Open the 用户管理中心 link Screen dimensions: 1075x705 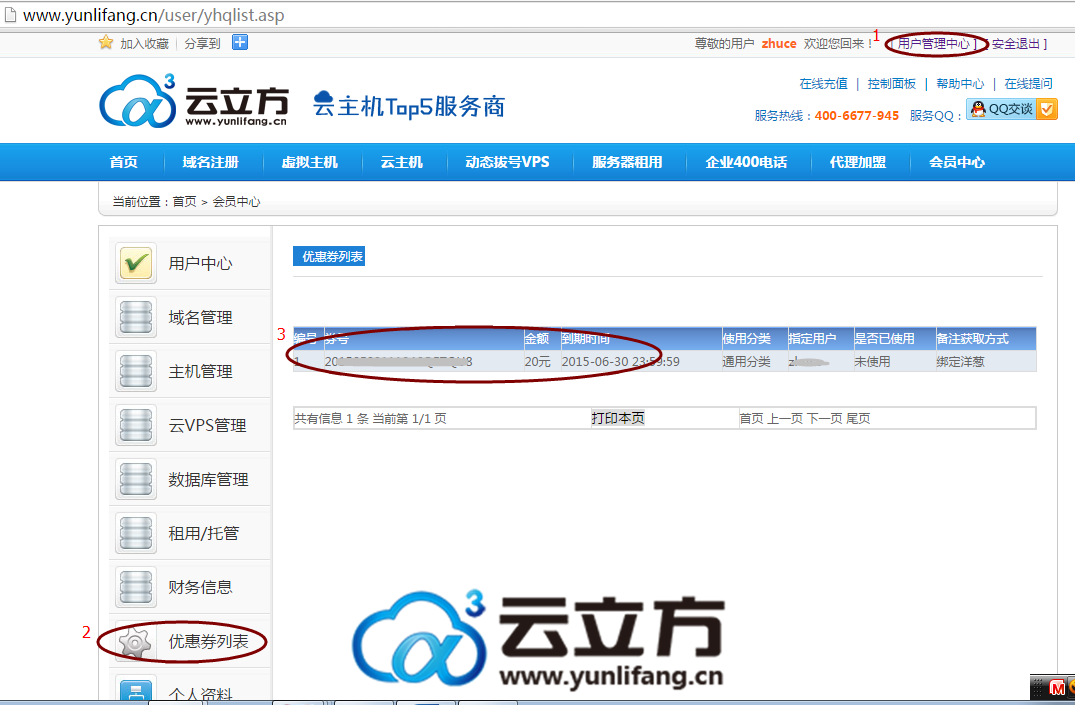click(934, 44)
